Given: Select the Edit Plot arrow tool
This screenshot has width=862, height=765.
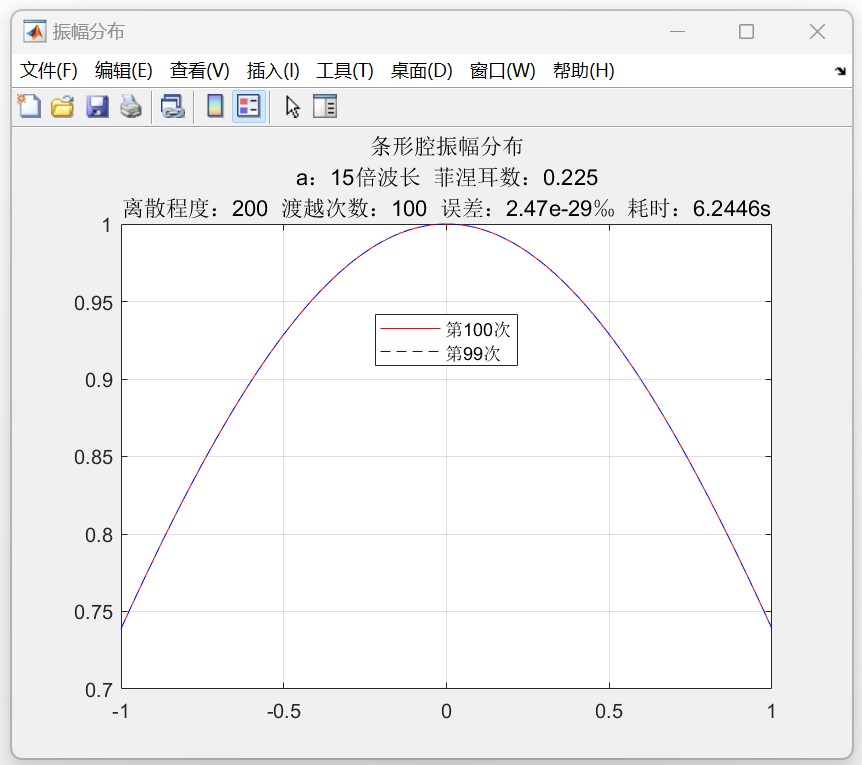Looking at the screenshot, I should pos(292,107).
